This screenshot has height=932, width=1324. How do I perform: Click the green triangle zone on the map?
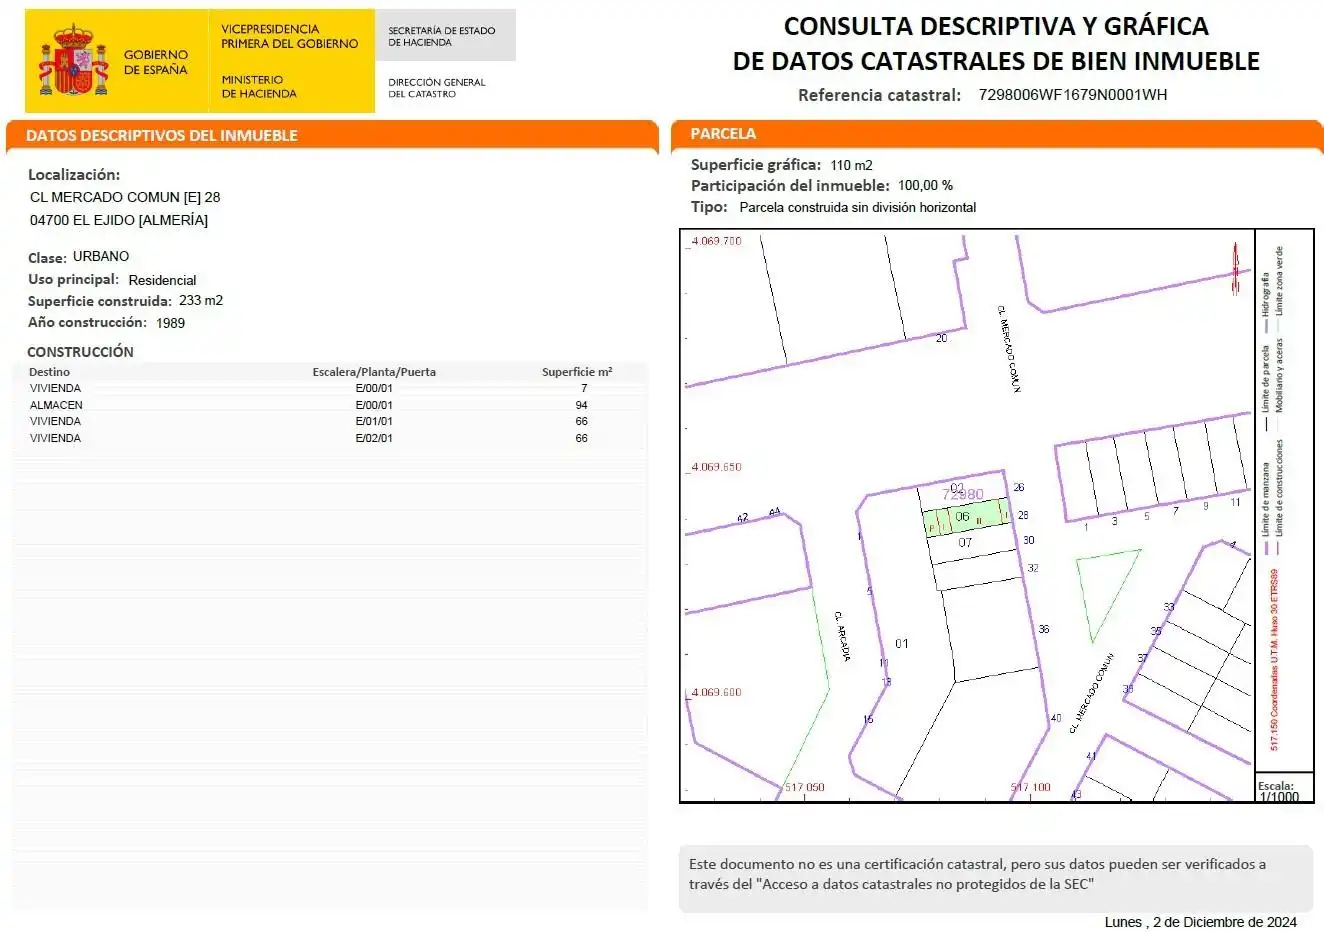point(1106,595)
